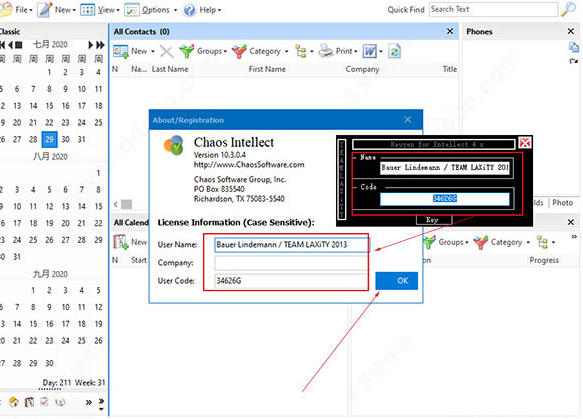Expand the View dropdown arrow
This screenshot has height=419, width=583.
point(117,10)
